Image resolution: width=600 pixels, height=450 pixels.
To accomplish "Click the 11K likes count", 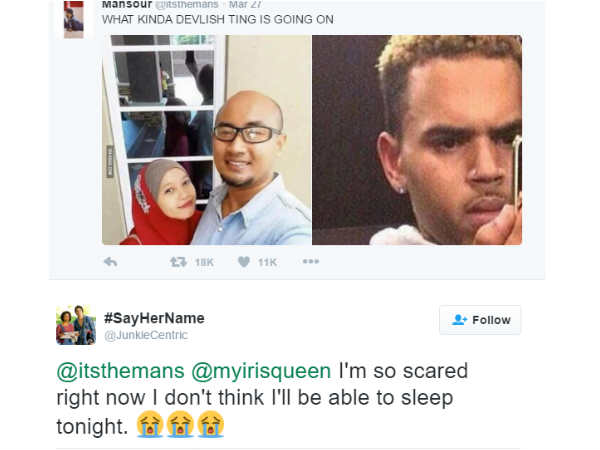I will 267,262.
